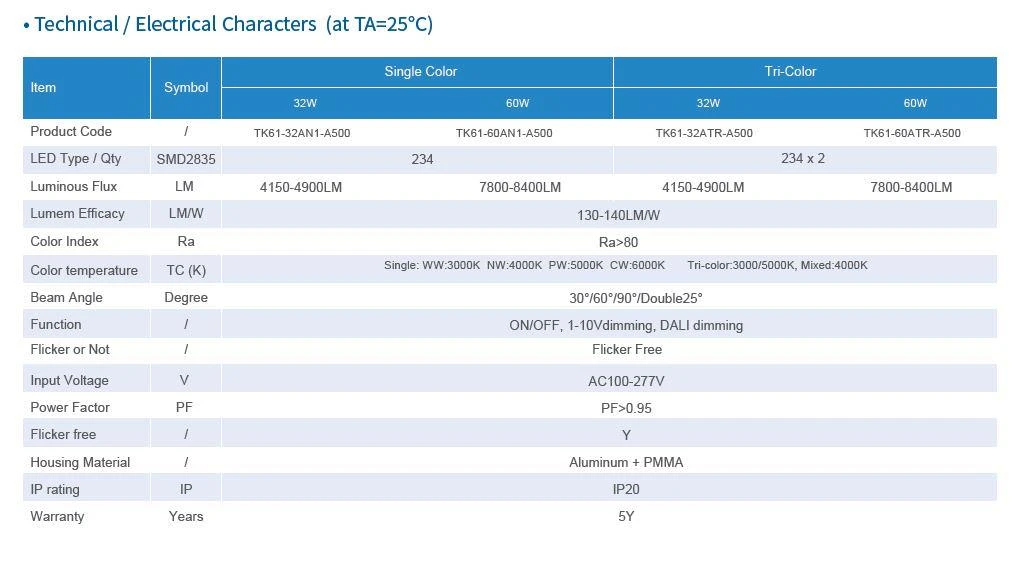Screen dimensions: 1021x568
Task: Click product code TK61-32AN1-A500
Action: 302,133
